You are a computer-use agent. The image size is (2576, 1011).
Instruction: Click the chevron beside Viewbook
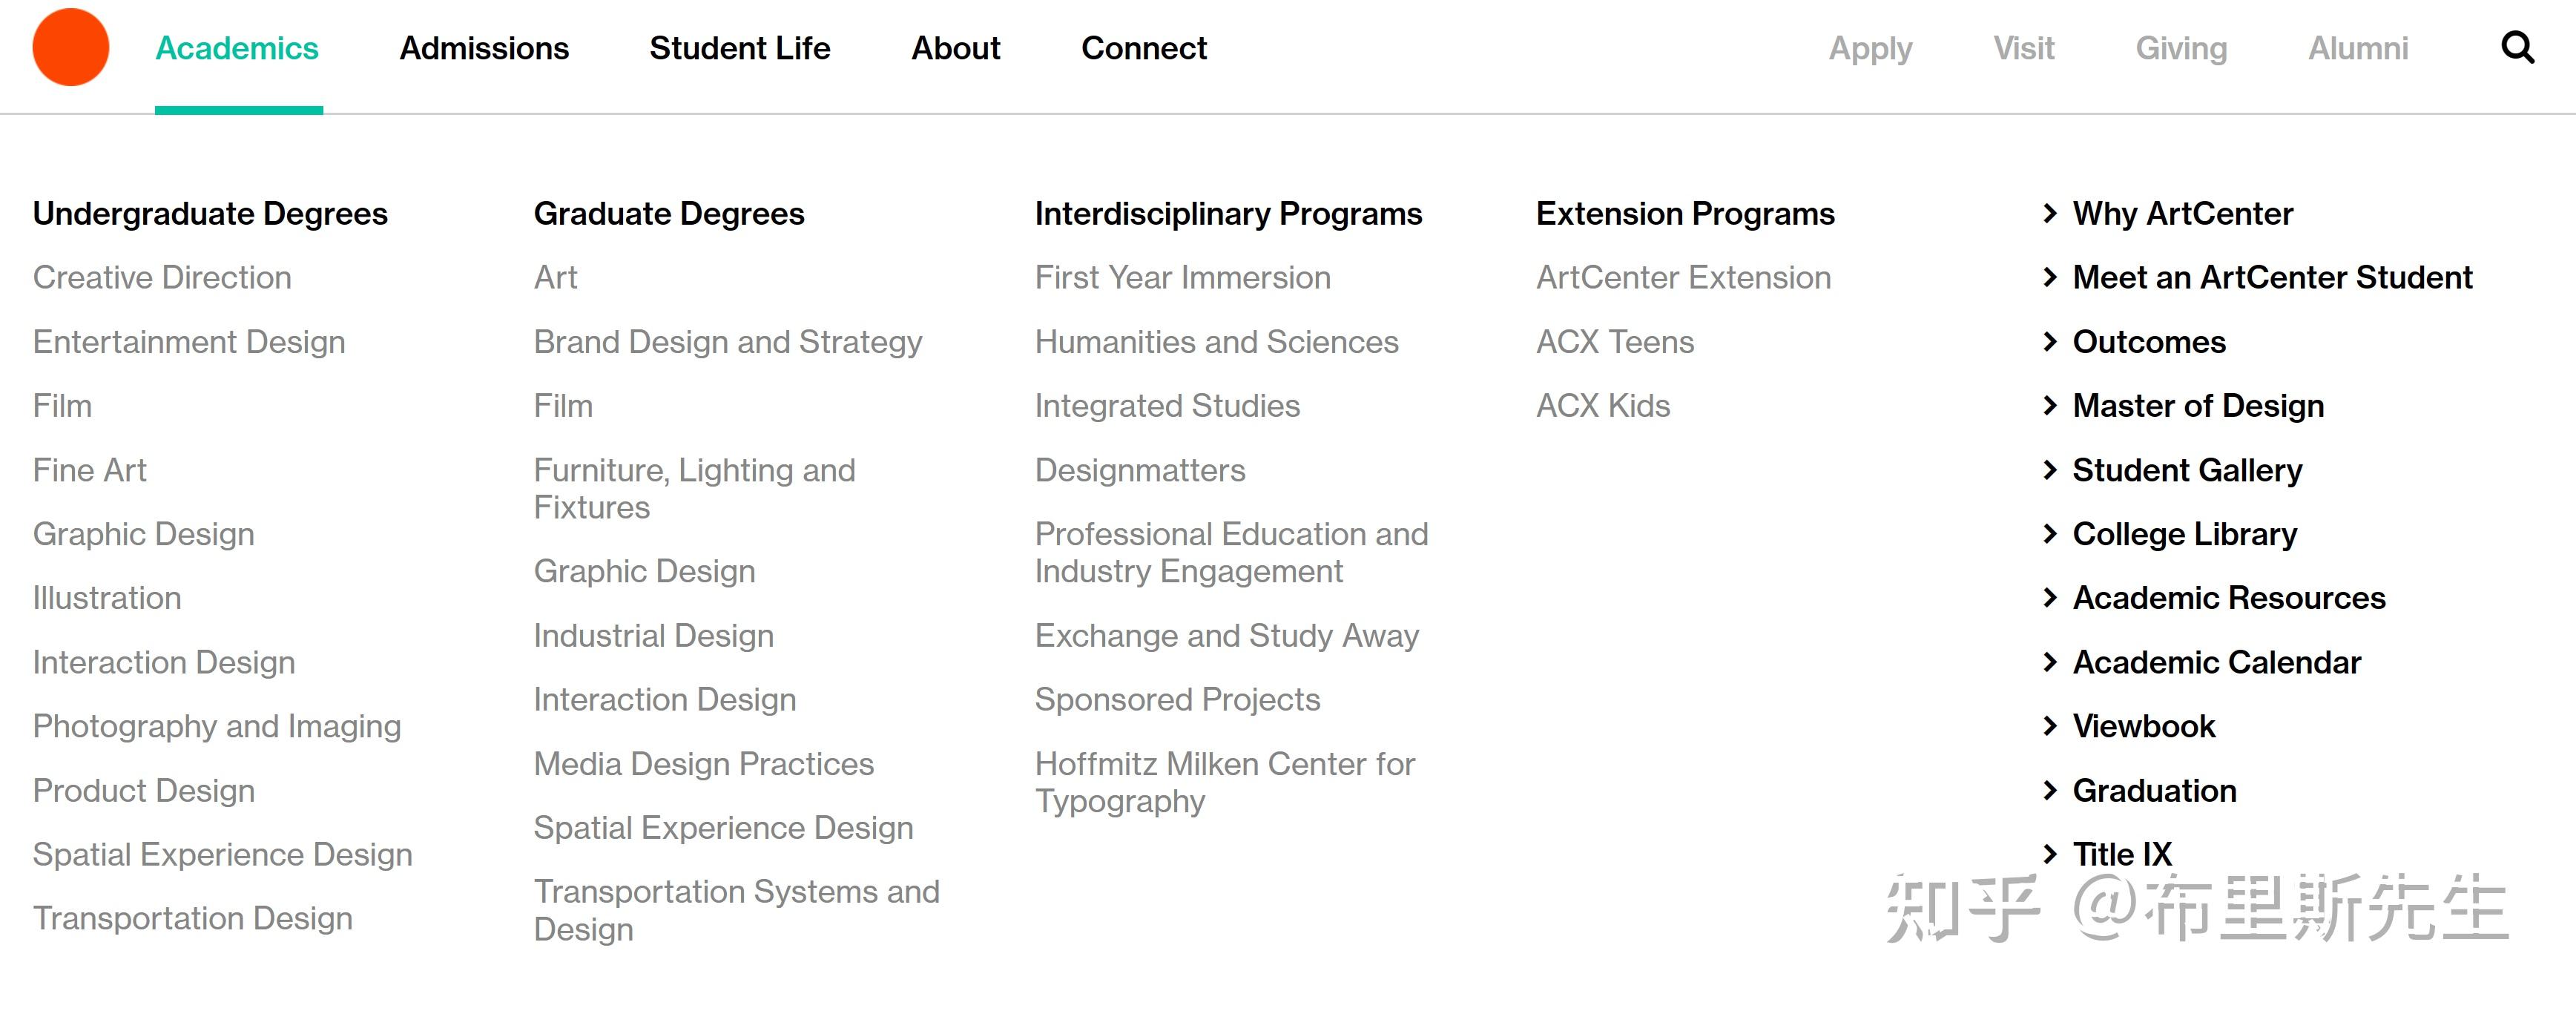[x=2050, y=726]
